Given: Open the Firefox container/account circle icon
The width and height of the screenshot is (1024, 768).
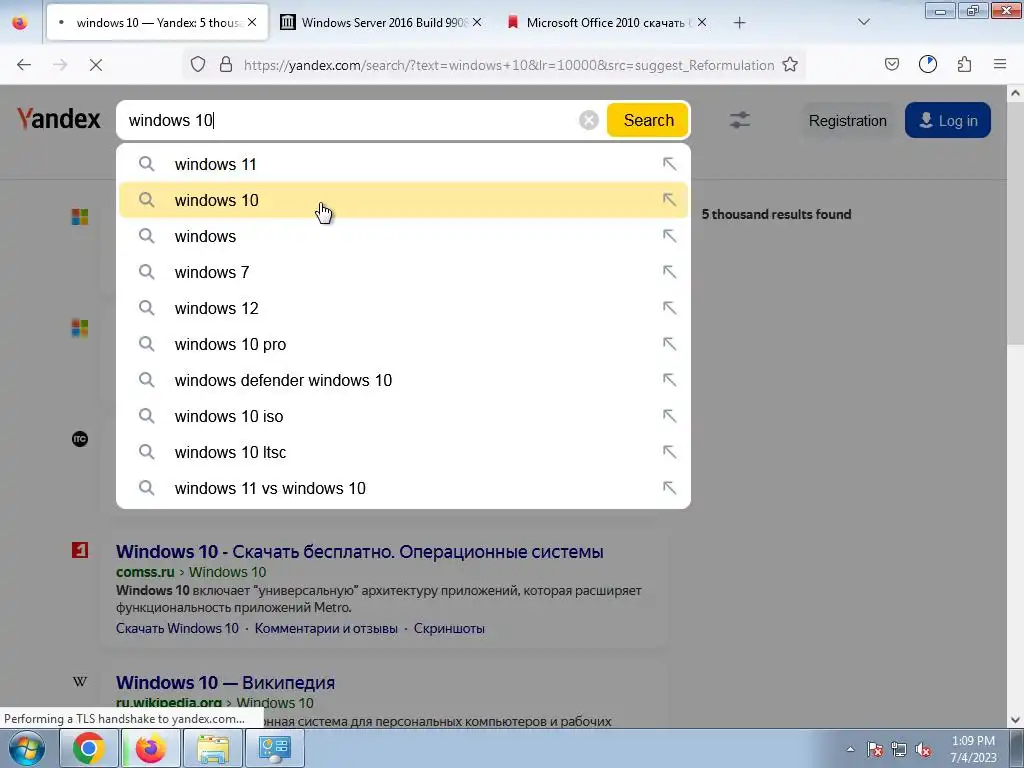Looking at the screenshot, I should click(927, 64).
